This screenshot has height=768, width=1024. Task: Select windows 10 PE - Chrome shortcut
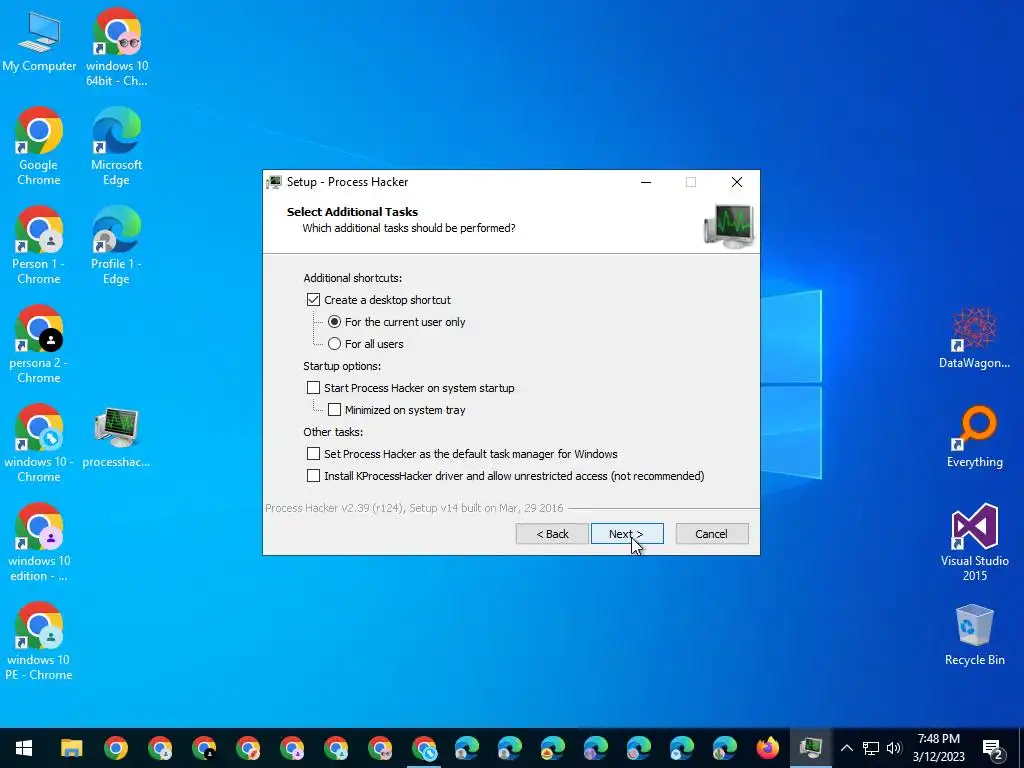click(39, 641)
